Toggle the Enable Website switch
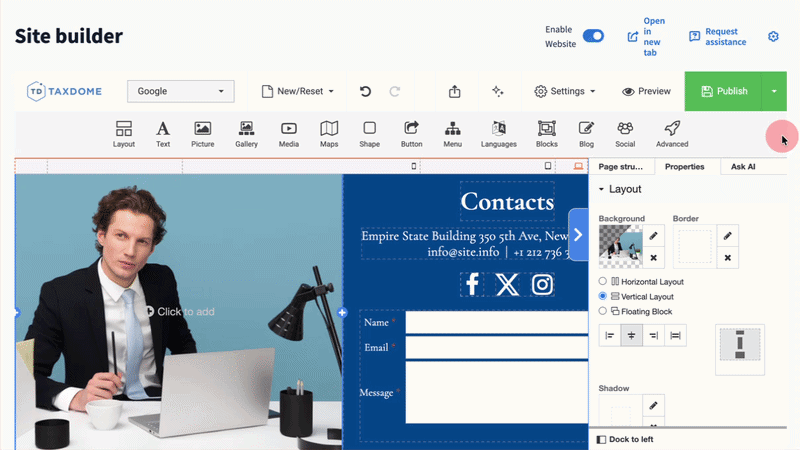Viewport: 800px width, 450px height. [593, 36]
